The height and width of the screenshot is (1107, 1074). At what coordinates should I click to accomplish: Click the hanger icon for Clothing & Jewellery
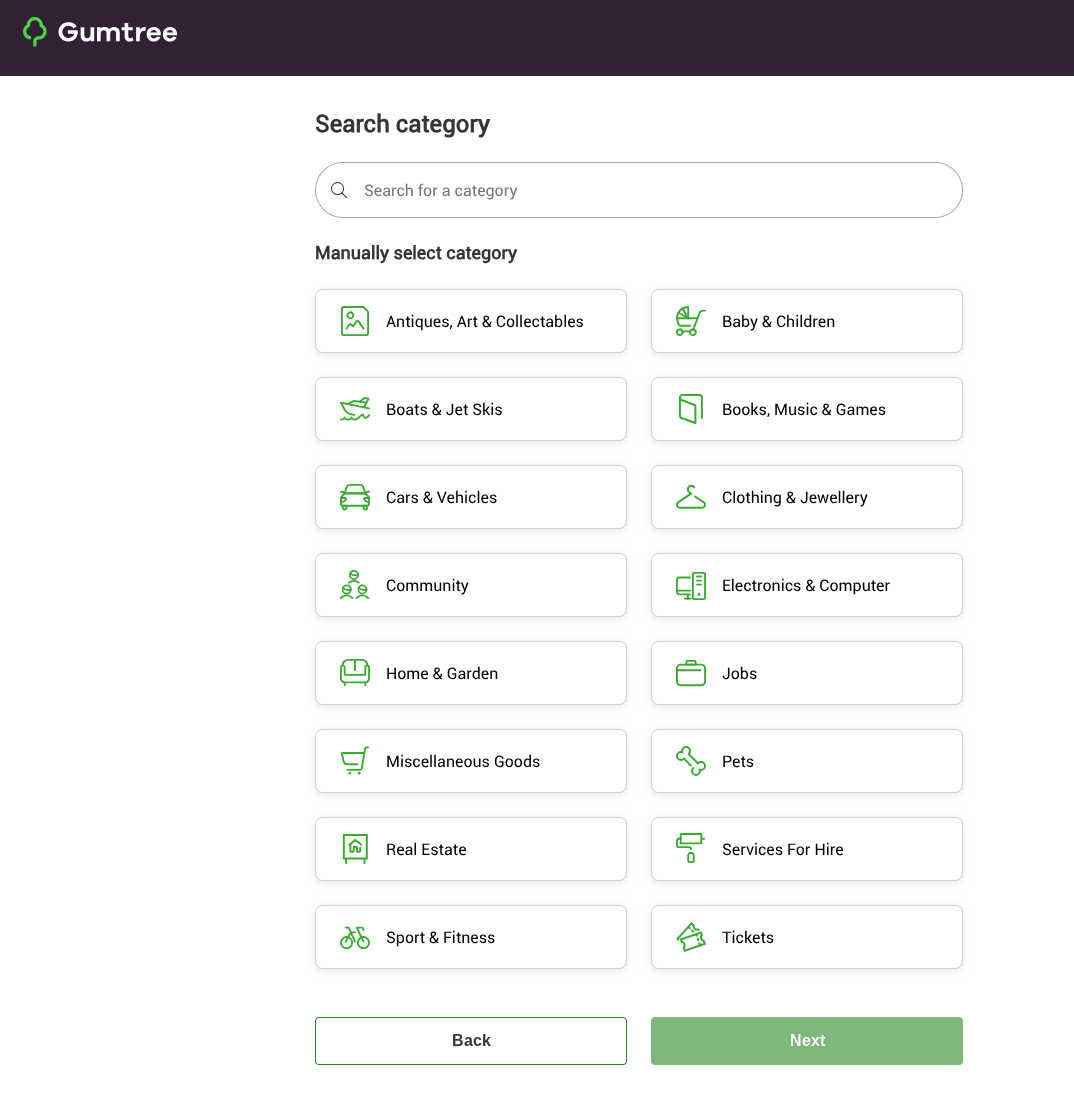tap(690, 497)
